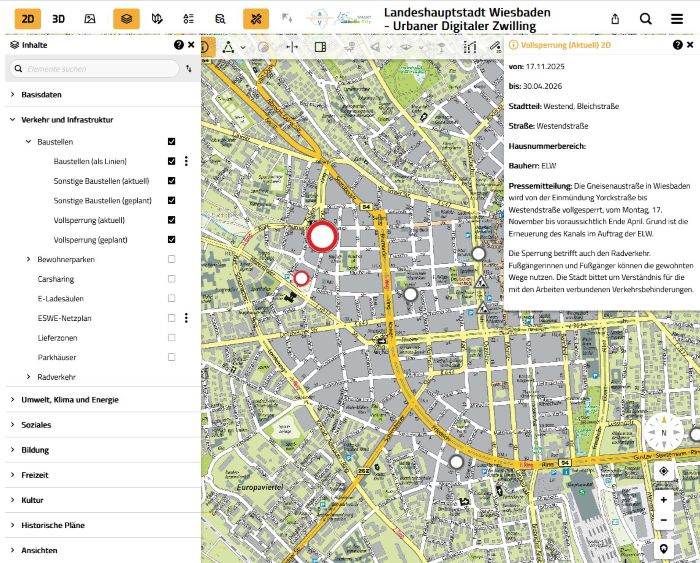Expand Umwelt, Klima und Energie
The height and width of the screenshot is (563, 700).
click(x=12, y=400)
